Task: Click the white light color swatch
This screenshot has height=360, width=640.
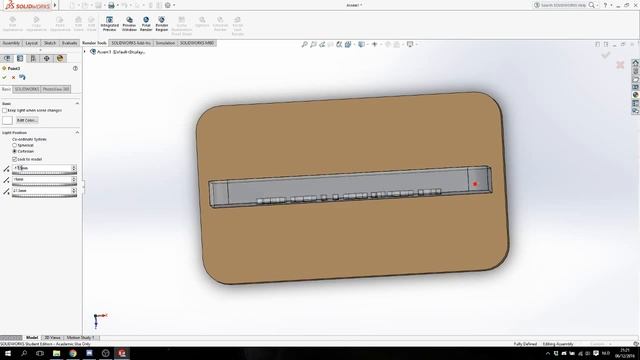Action: coord(7,120)
